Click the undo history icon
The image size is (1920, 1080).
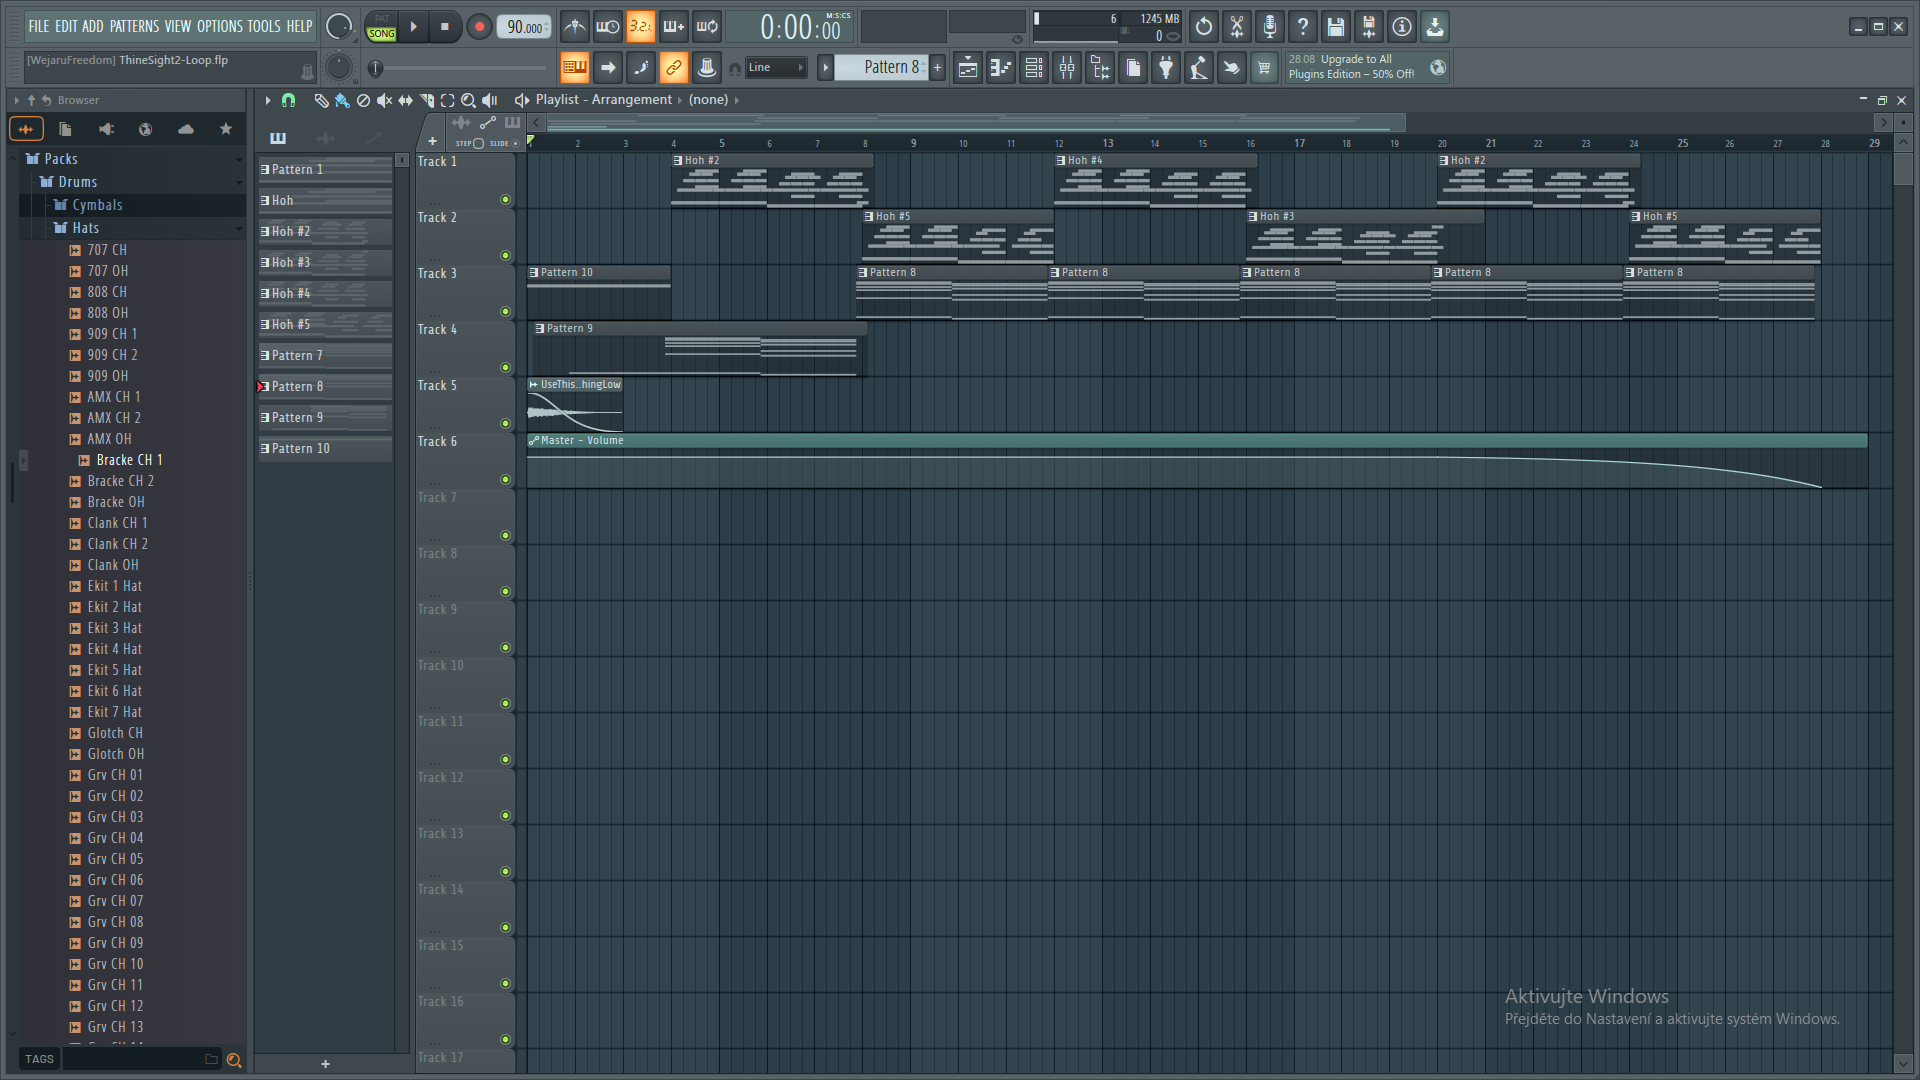[1204, 27]
